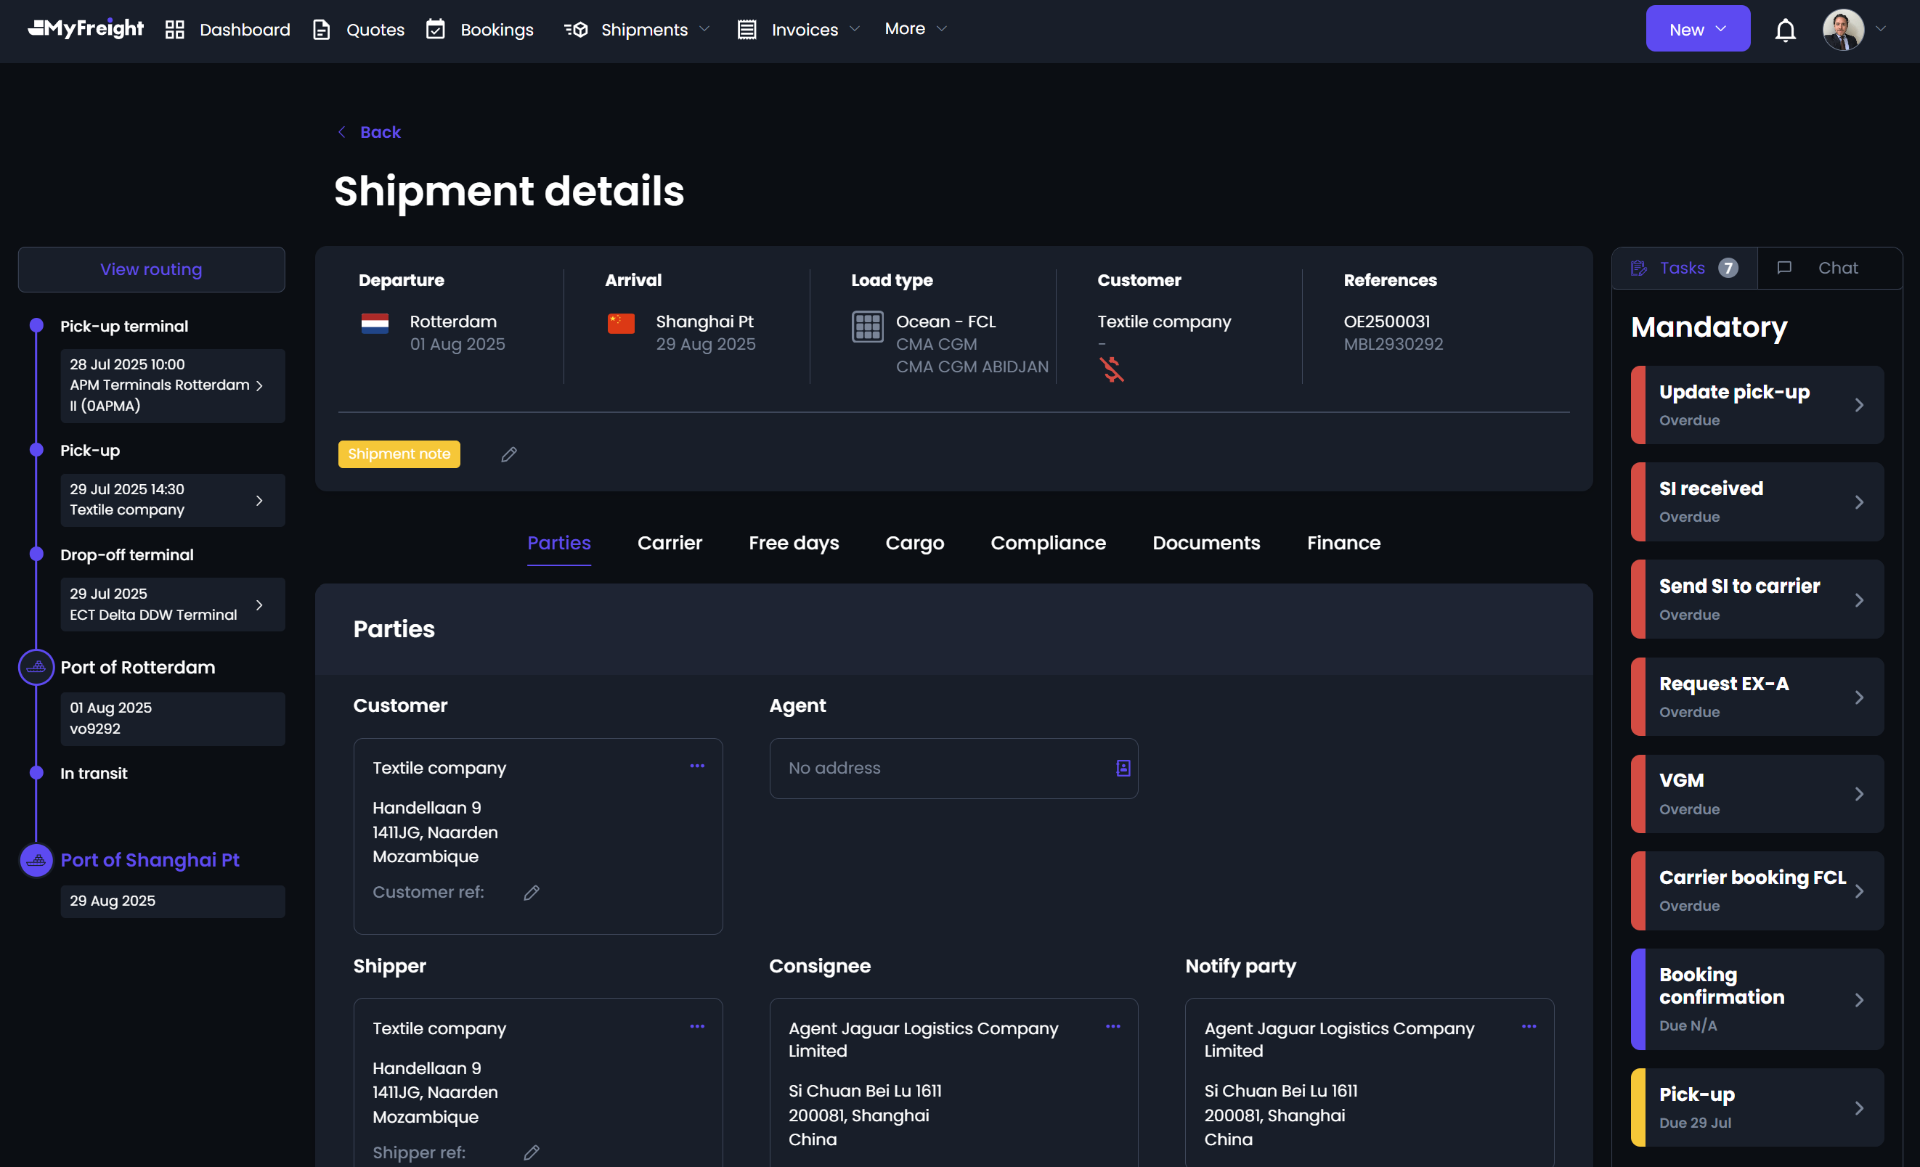Select the Shipments icon in the navbar
Screen dimensions: 1920x1167
click(577, 30)
